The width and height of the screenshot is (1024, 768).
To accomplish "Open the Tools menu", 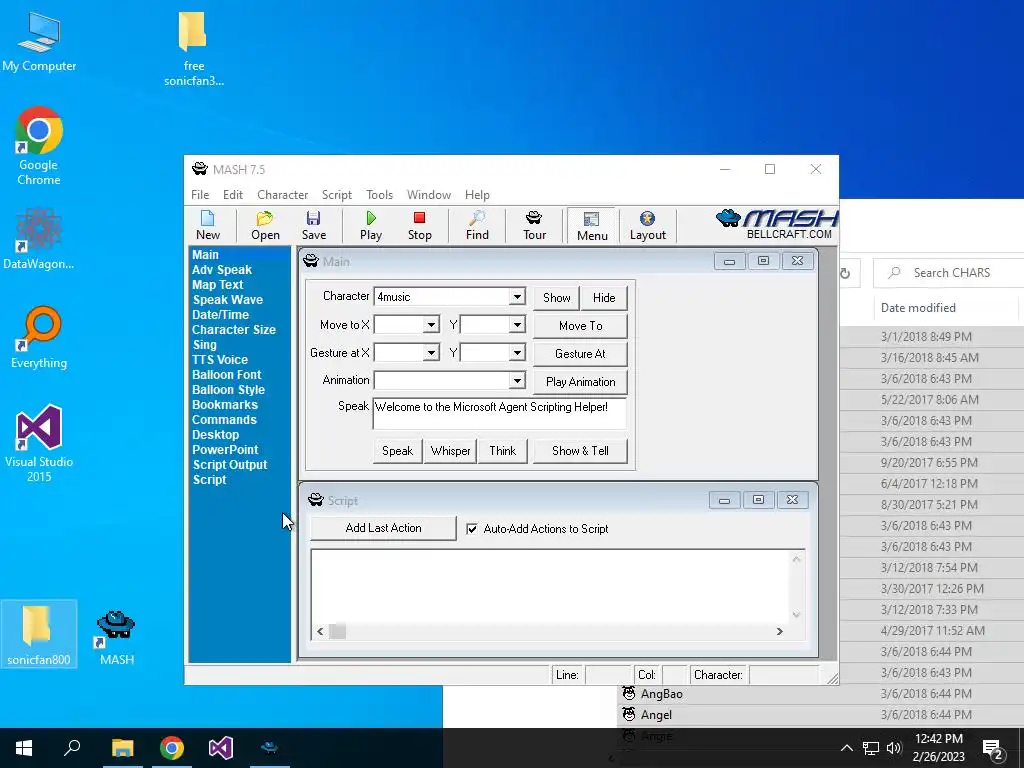I will tap(379, 195).
